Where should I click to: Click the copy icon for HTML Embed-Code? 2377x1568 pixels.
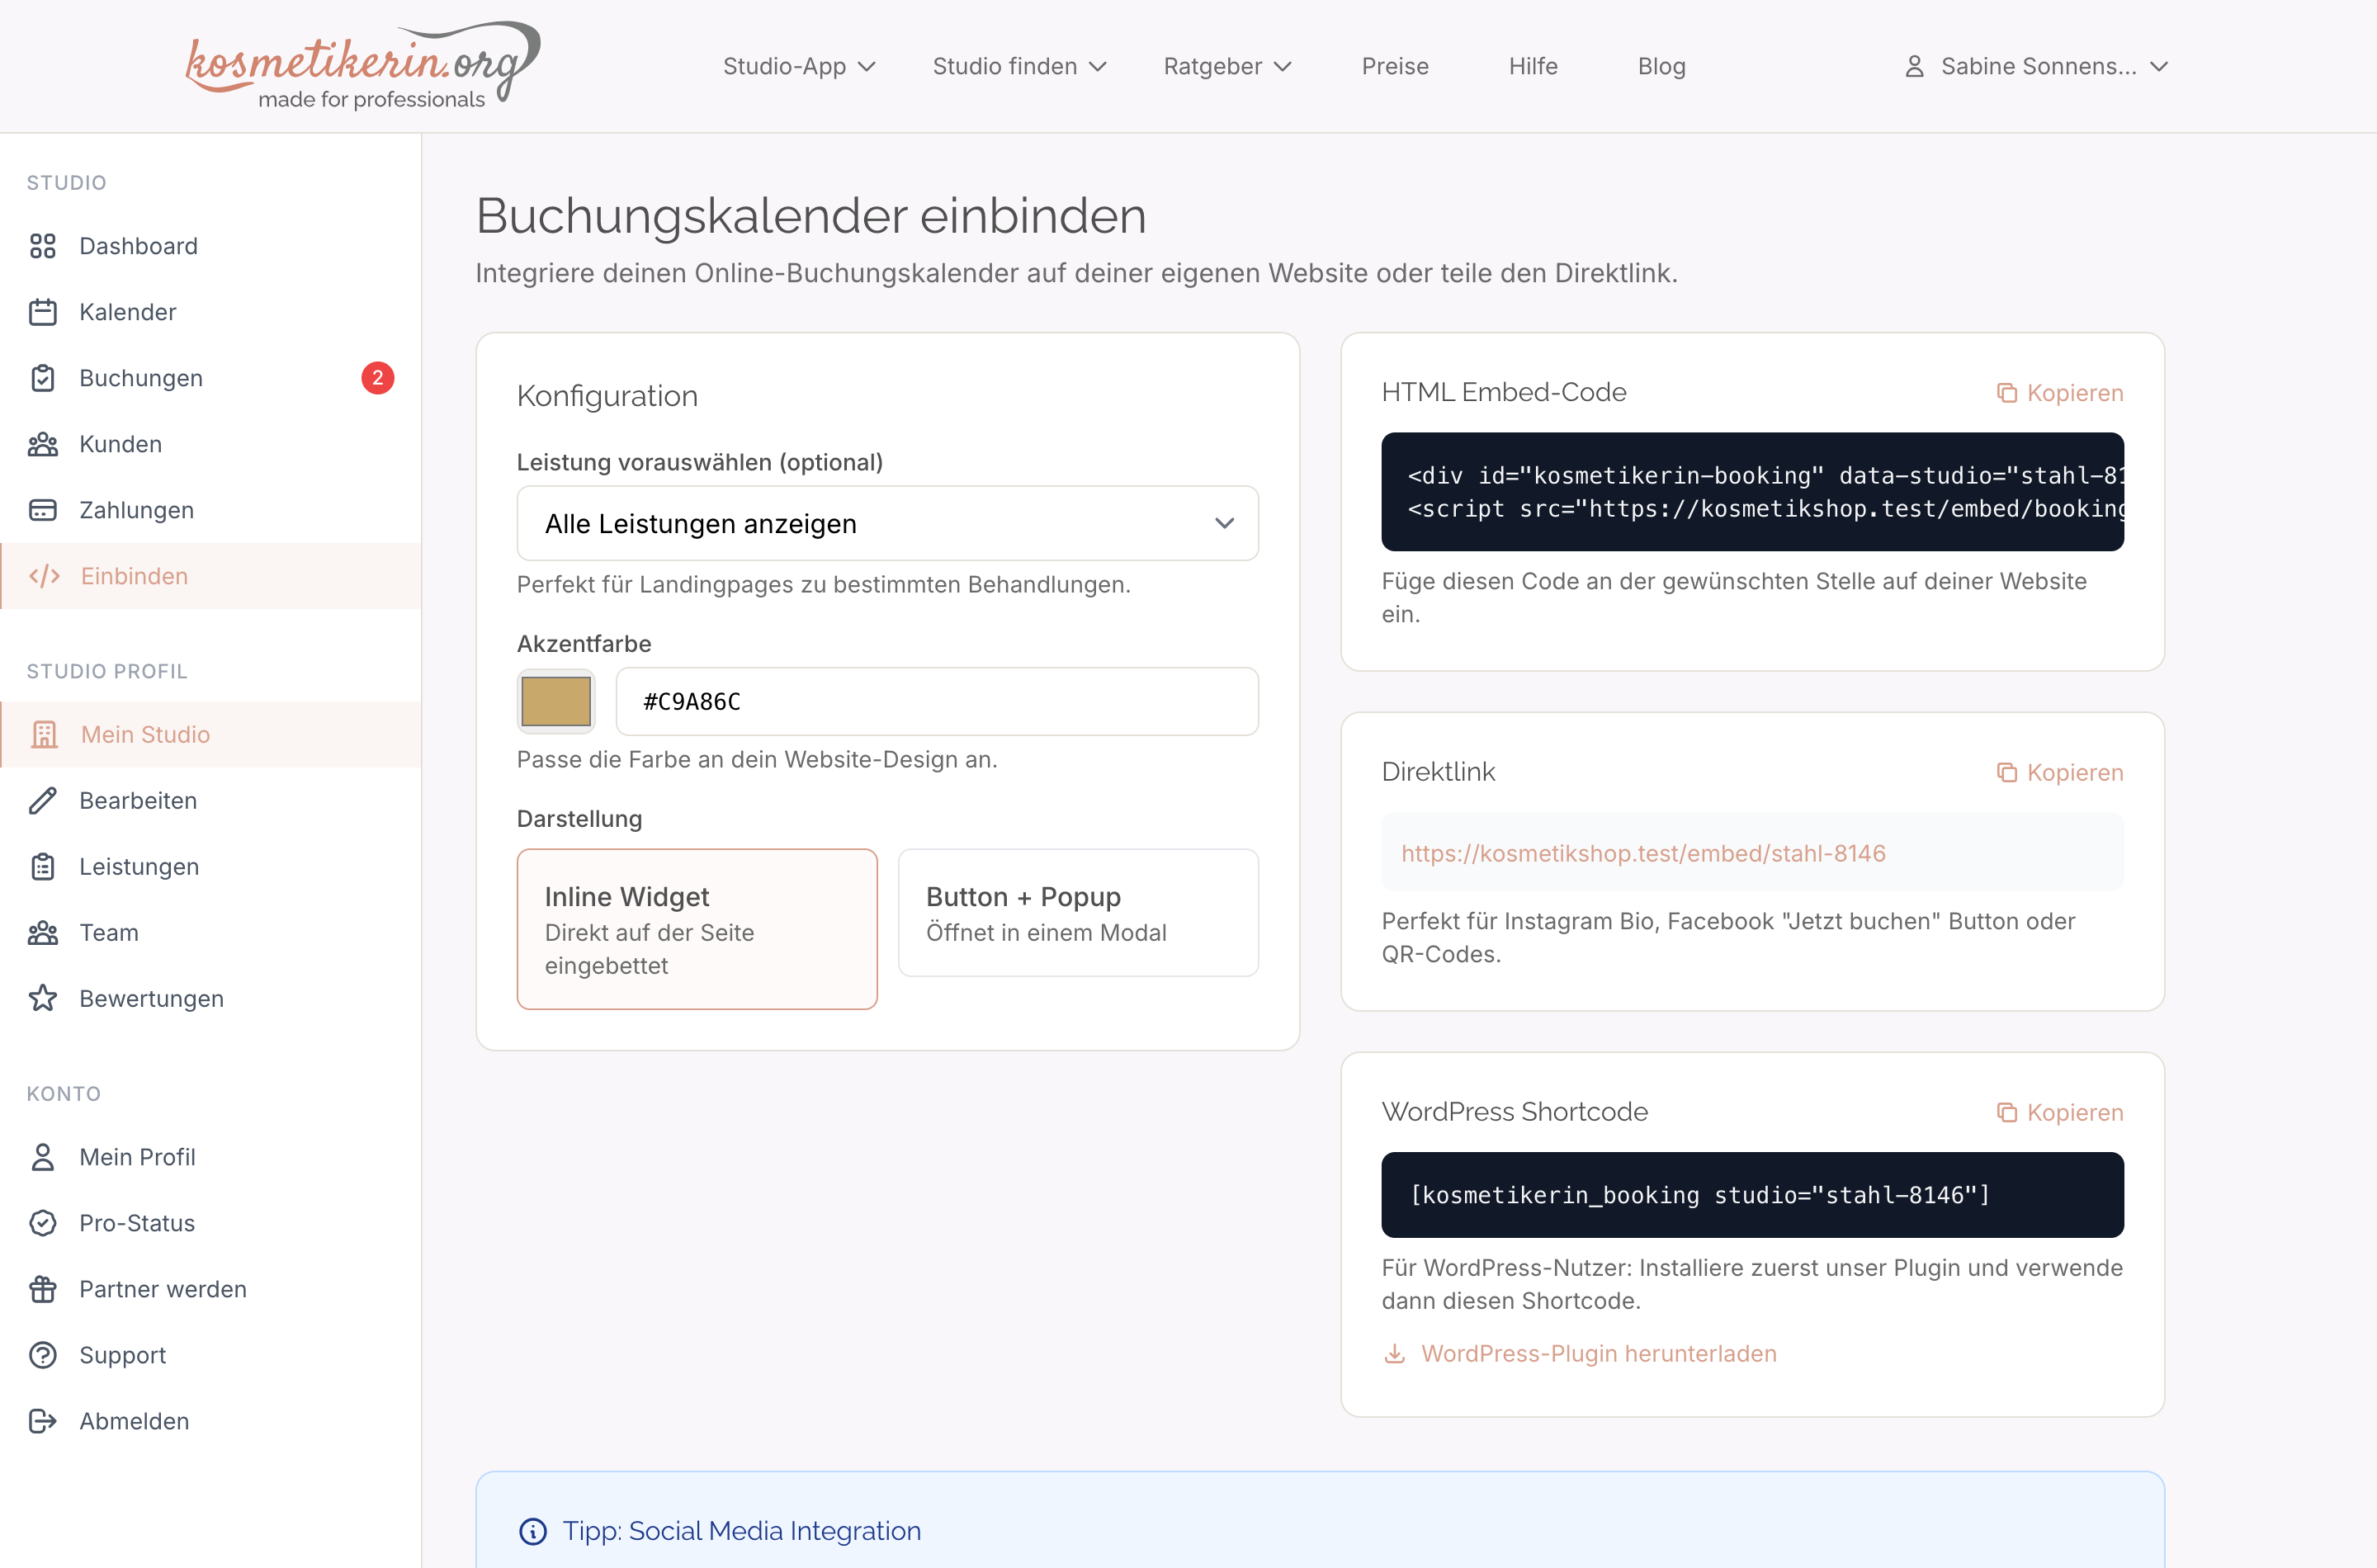(2006, 393)
